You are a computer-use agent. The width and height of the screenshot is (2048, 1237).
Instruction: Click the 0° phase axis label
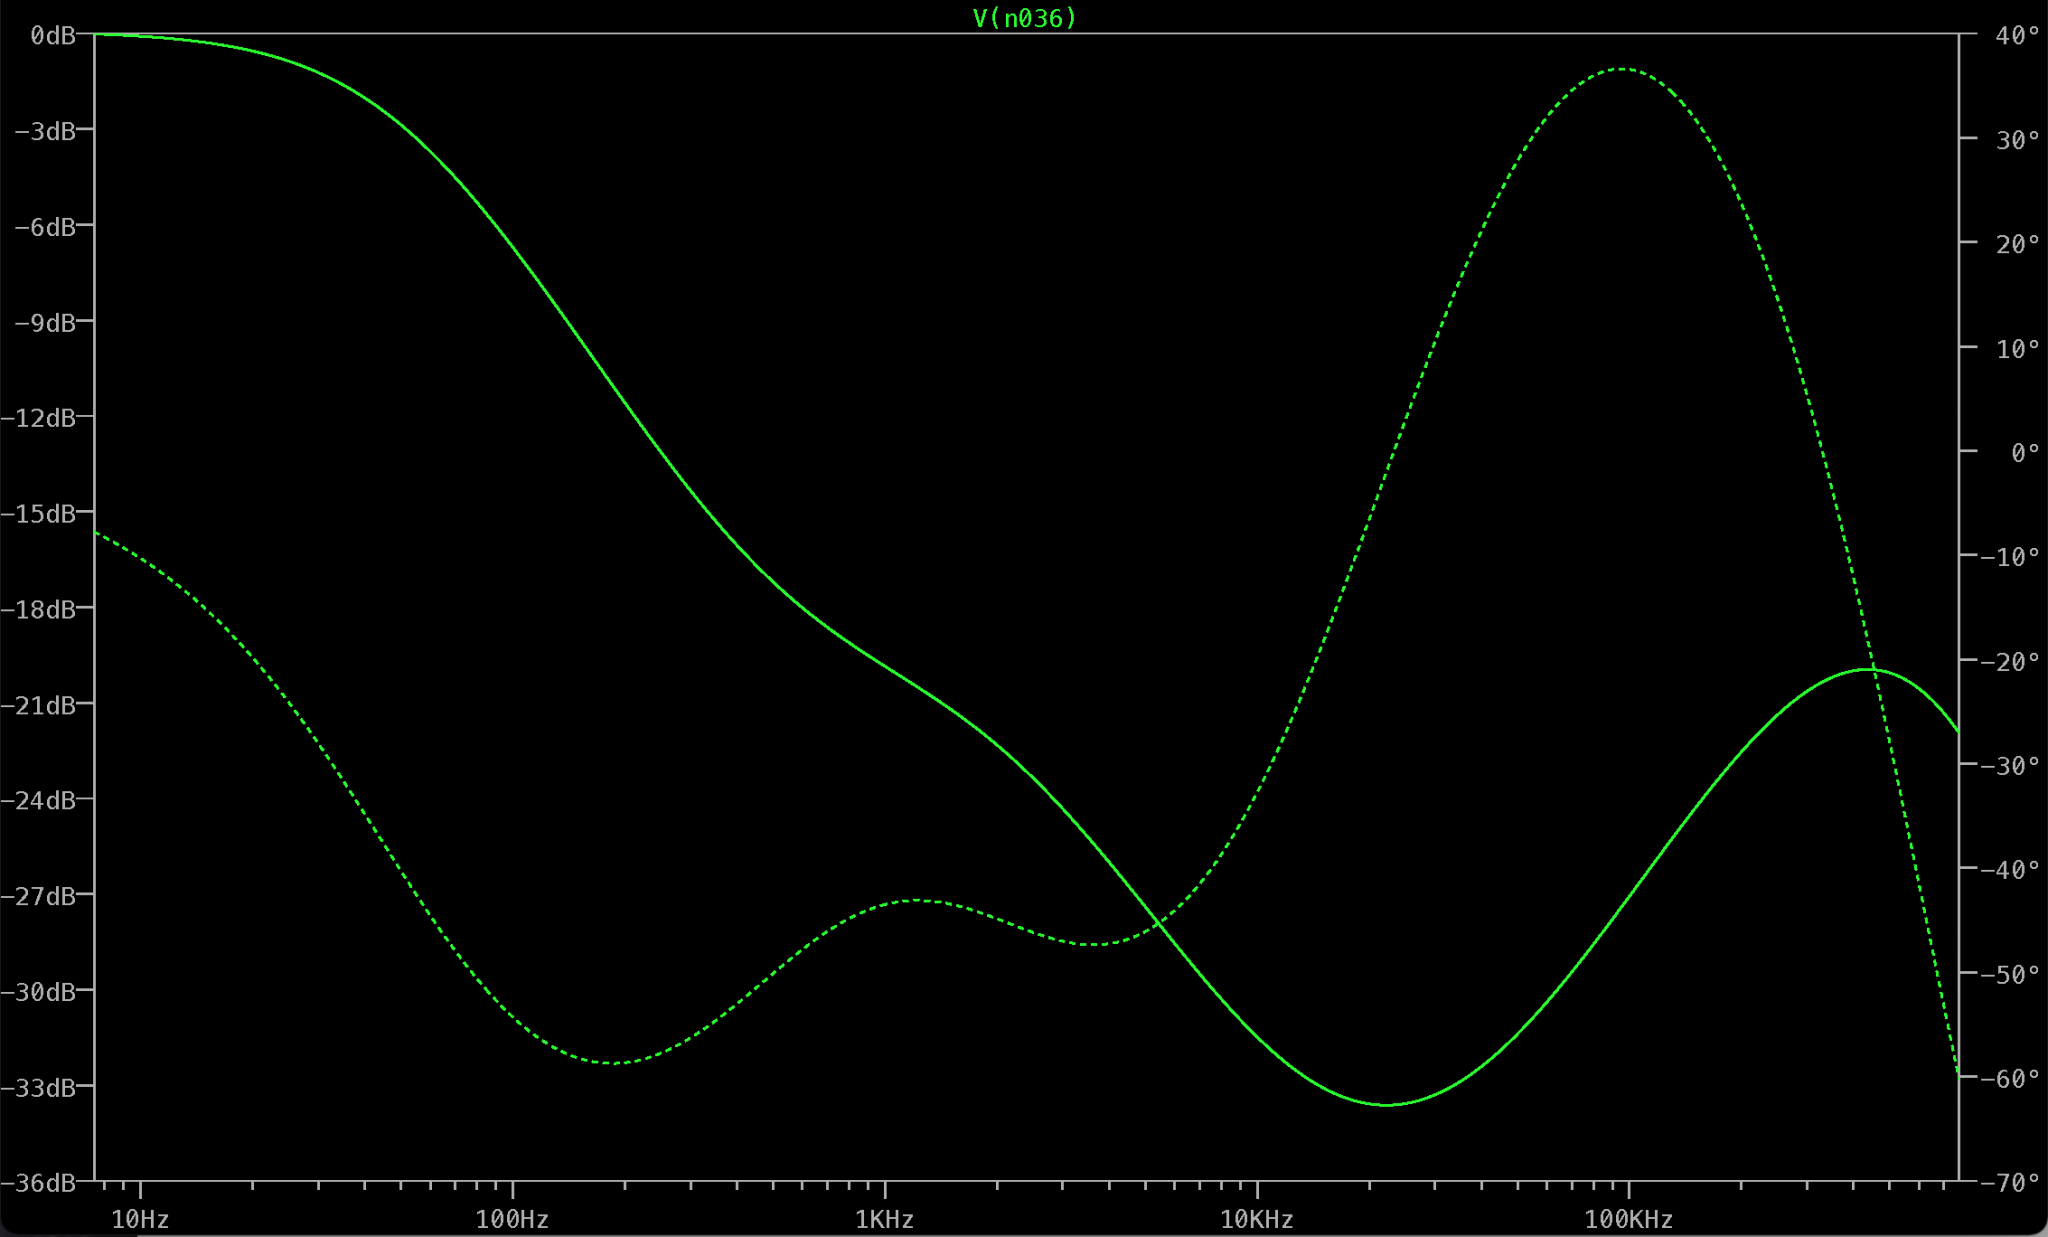[x=2025, y=453]
